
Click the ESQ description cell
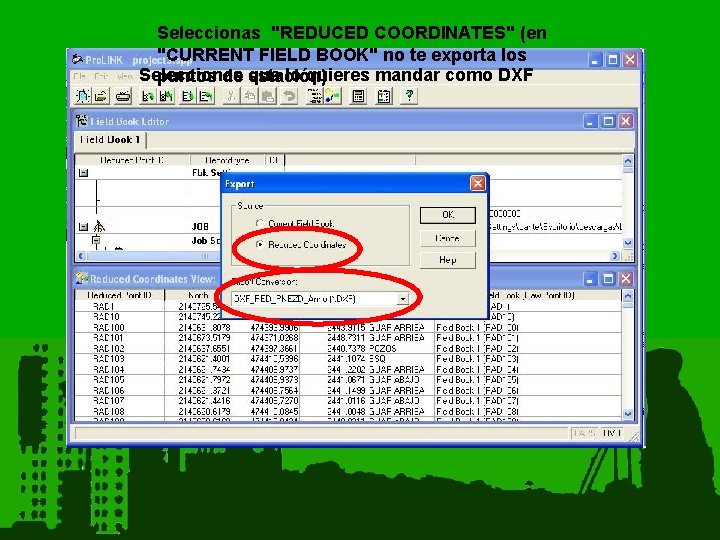pos(377,359)
